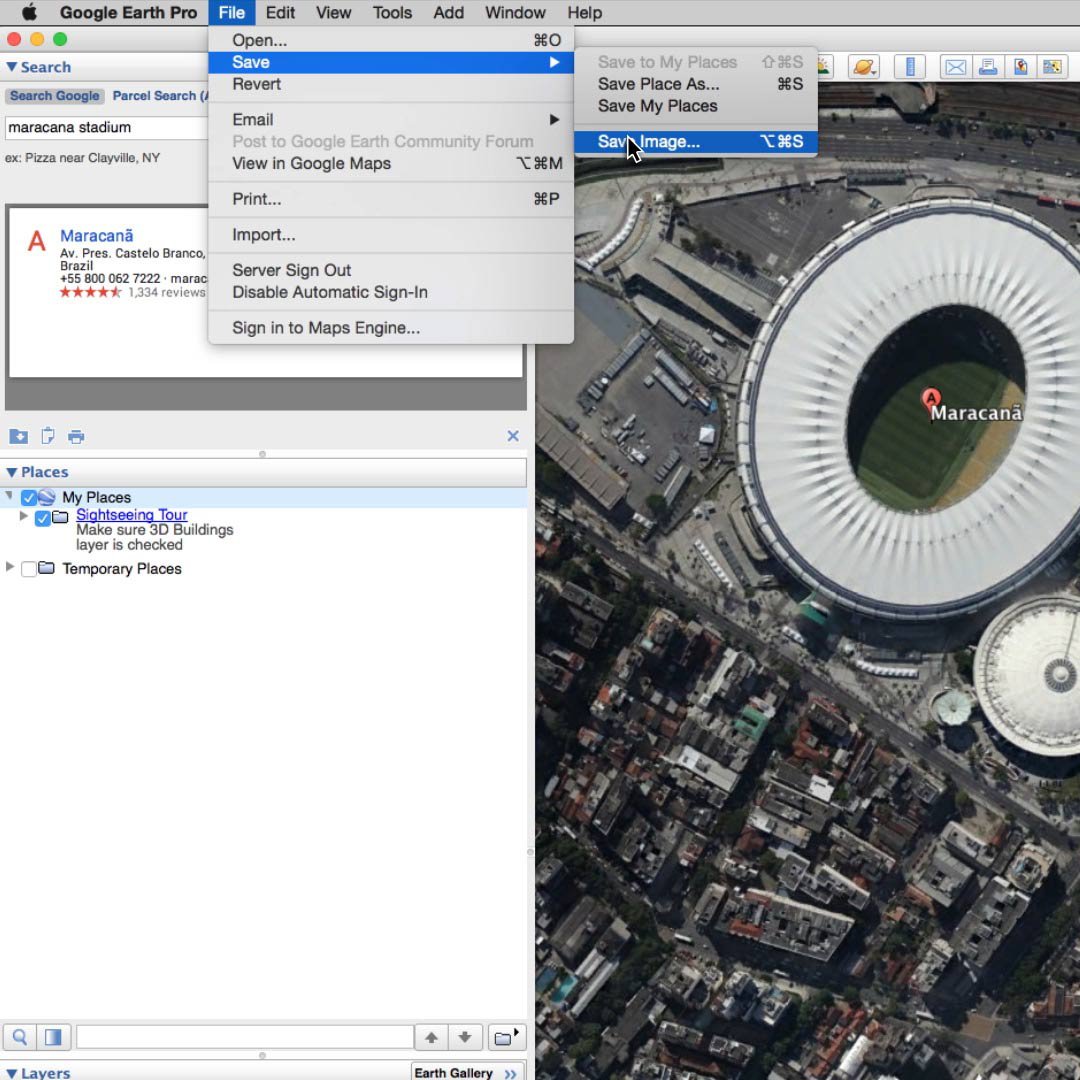Click the My Places globe icon
Viewport: 1080px width, 1080px height.
click(47, 497)
